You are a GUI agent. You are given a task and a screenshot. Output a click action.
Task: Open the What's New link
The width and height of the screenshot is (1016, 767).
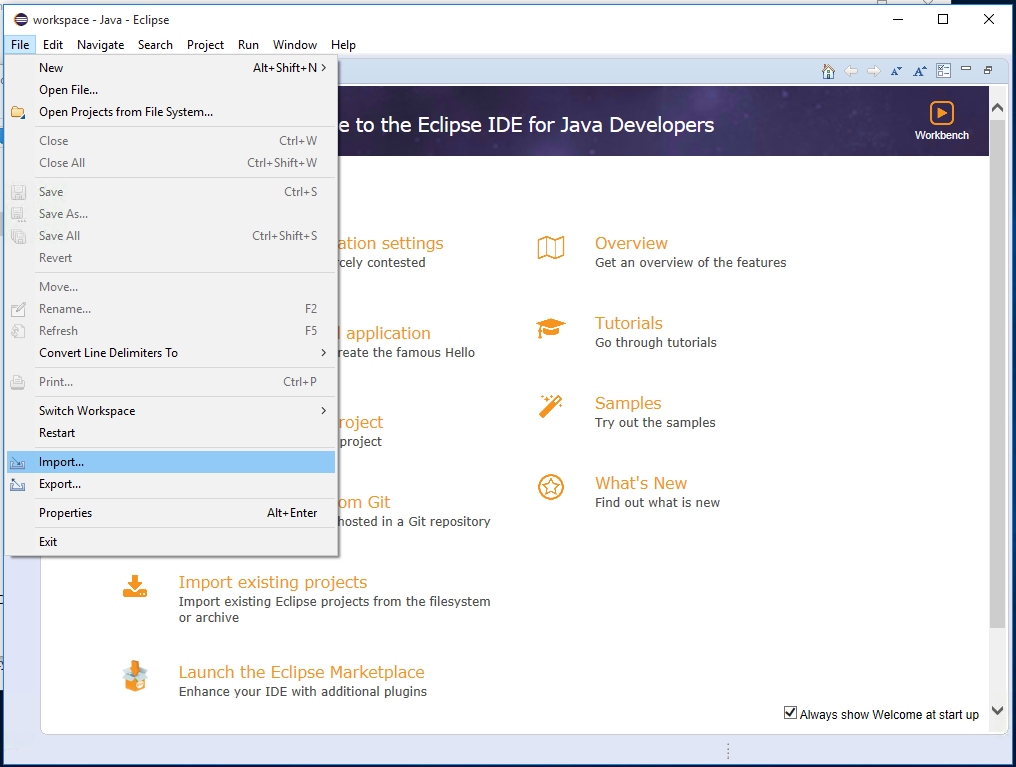point(641,483)
